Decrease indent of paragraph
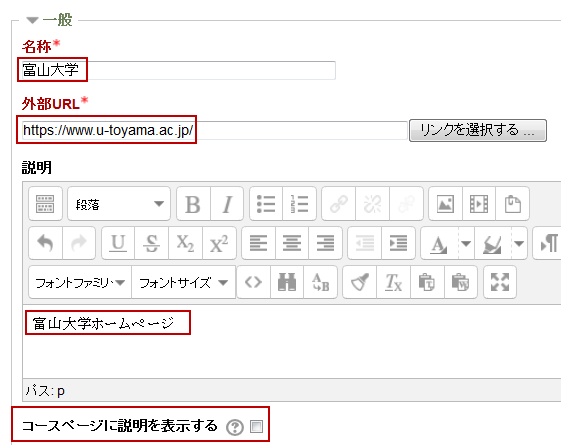Screen dimensions: 561x445 (x=365, y=243)
